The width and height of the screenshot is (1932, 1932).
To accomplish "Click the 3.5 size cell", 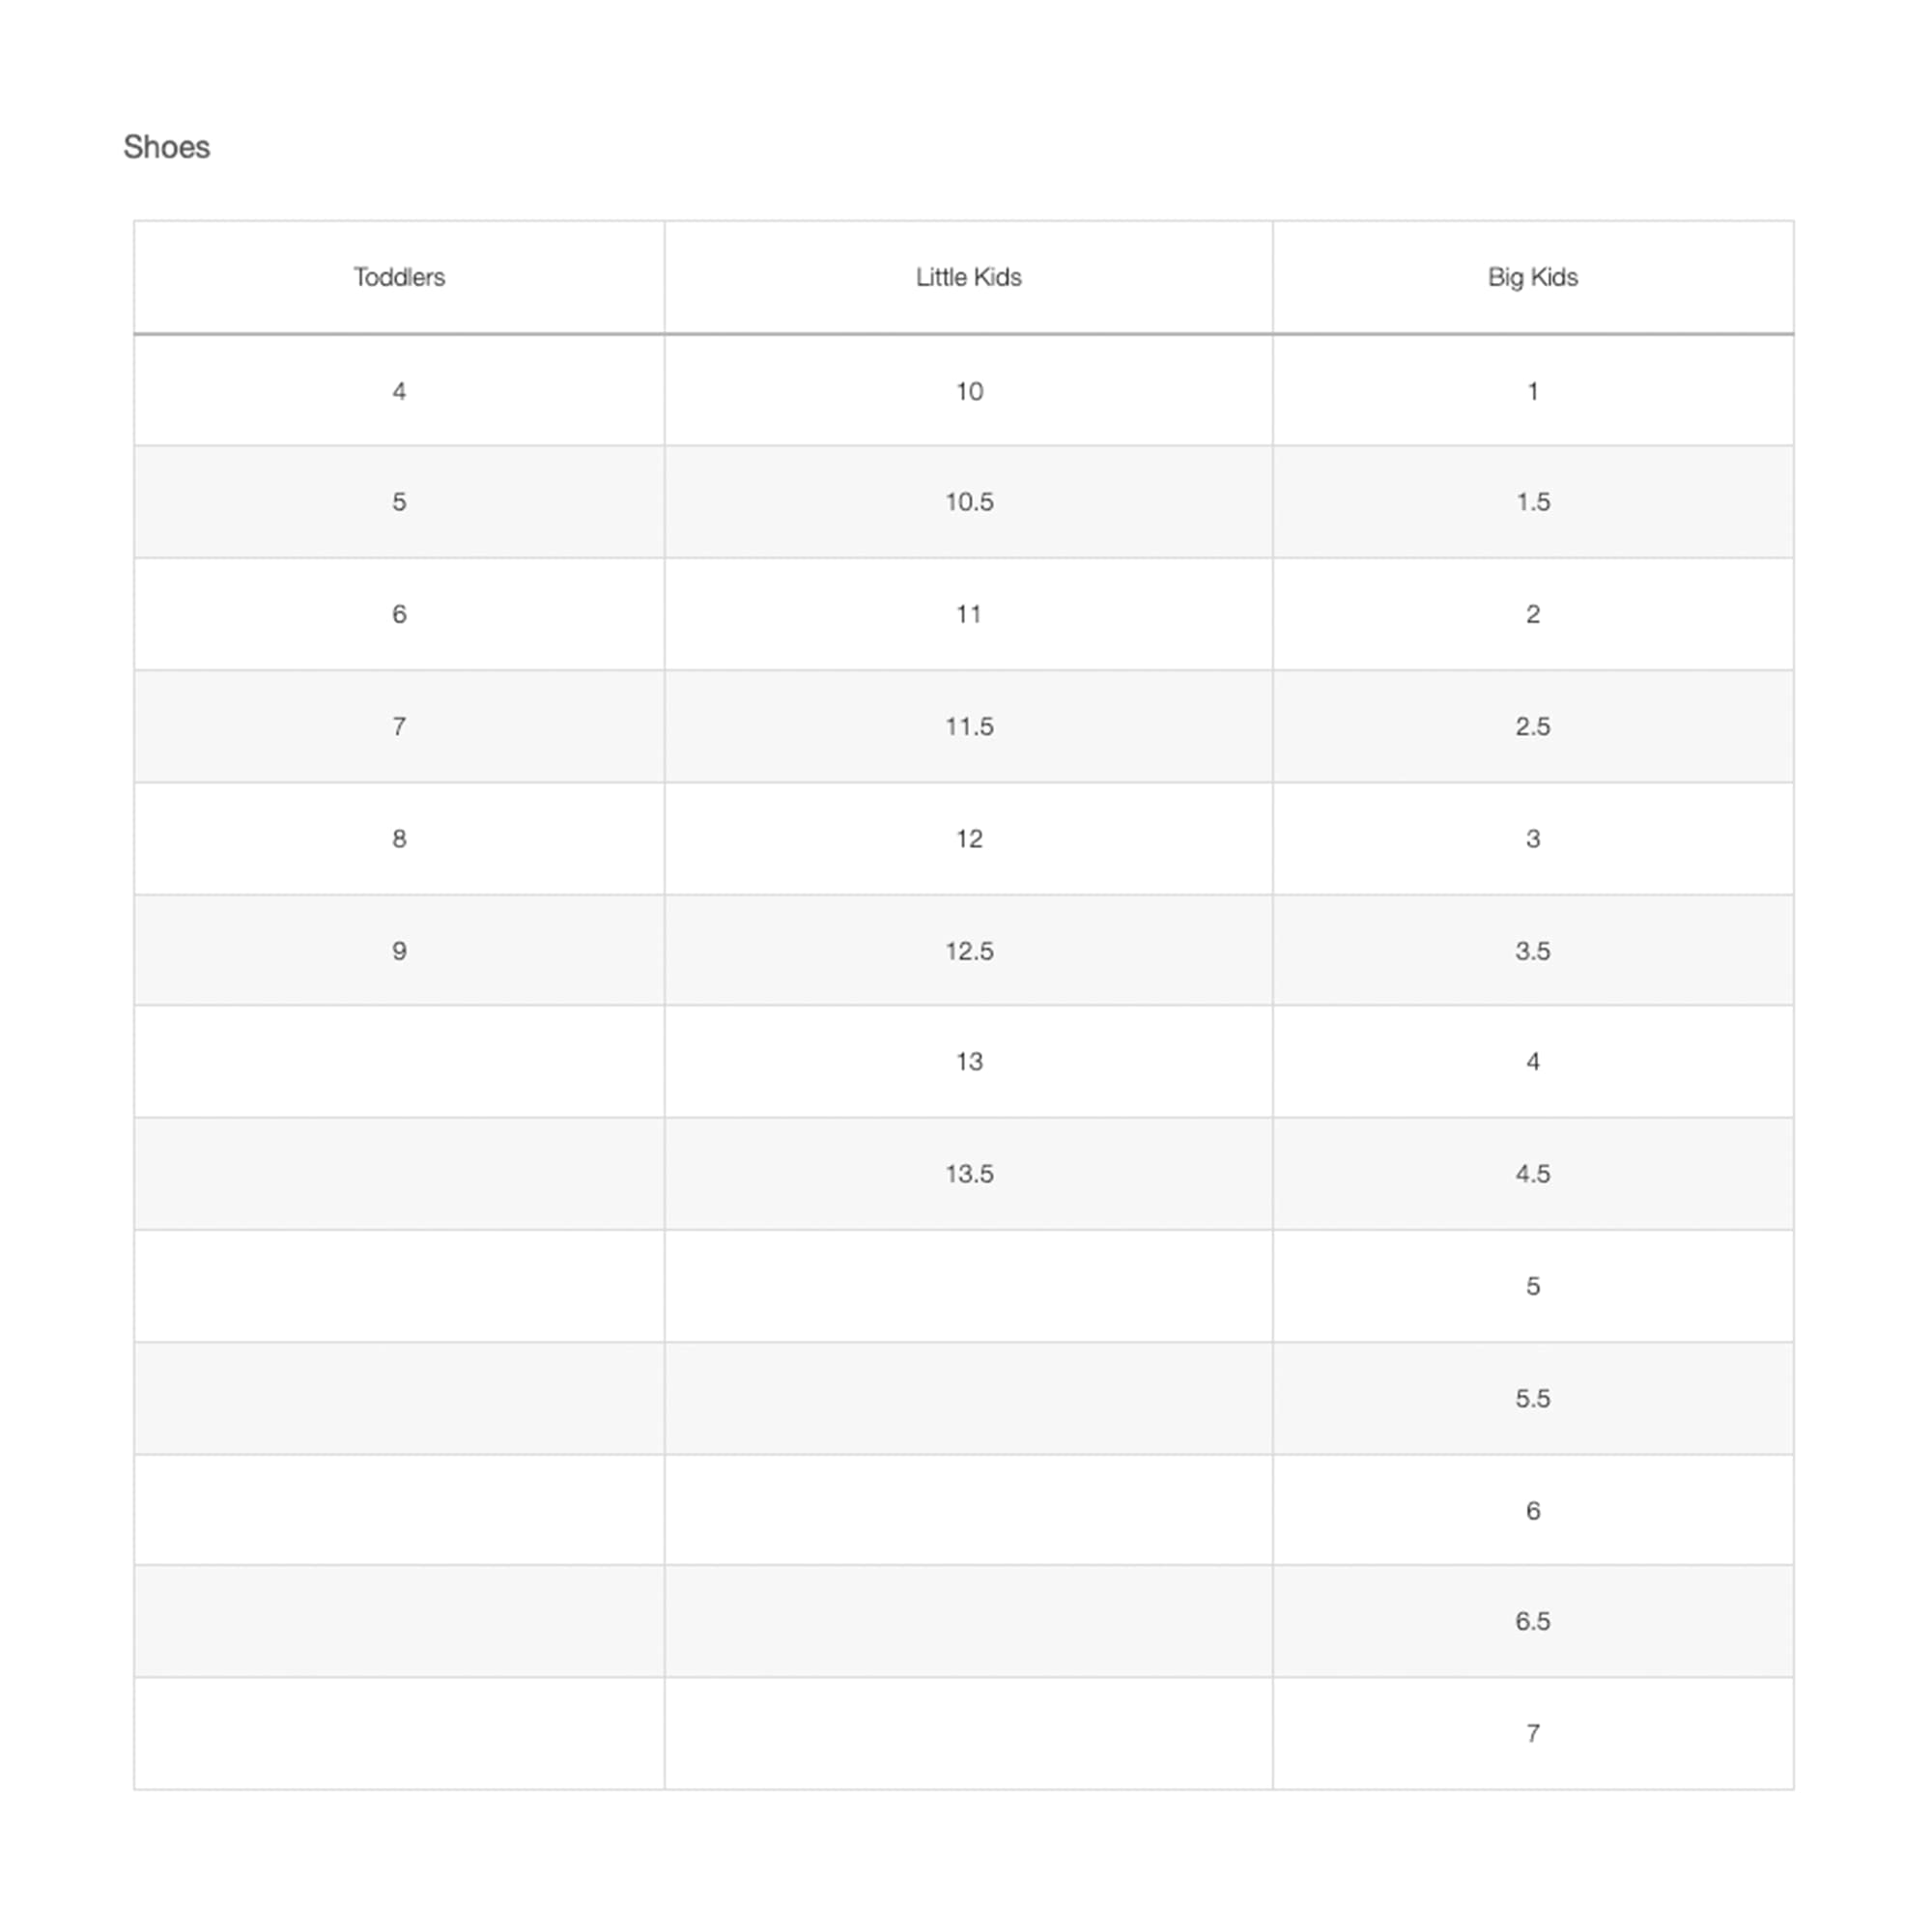I will pyautogui.click(x=1532, y=951).
